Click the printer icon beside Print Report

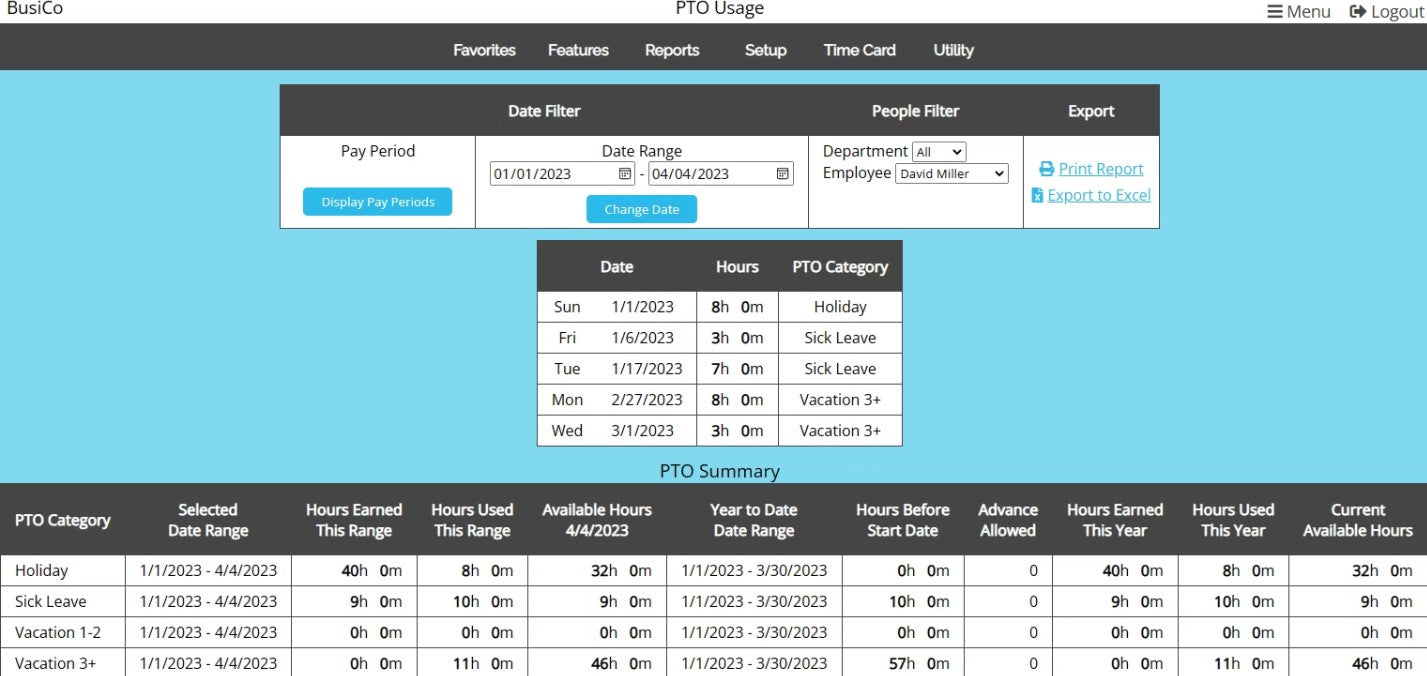pos(1046,169)
